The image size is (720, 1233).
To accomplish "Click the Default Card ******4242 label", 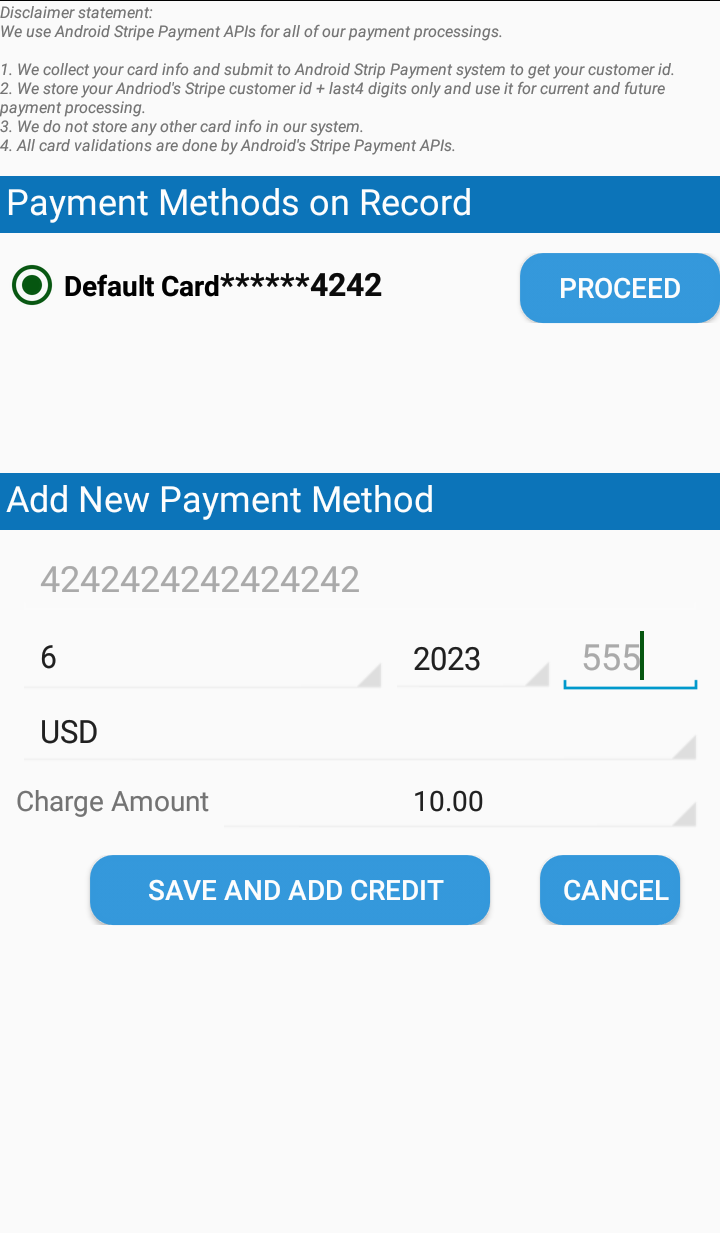I will 222,287.
